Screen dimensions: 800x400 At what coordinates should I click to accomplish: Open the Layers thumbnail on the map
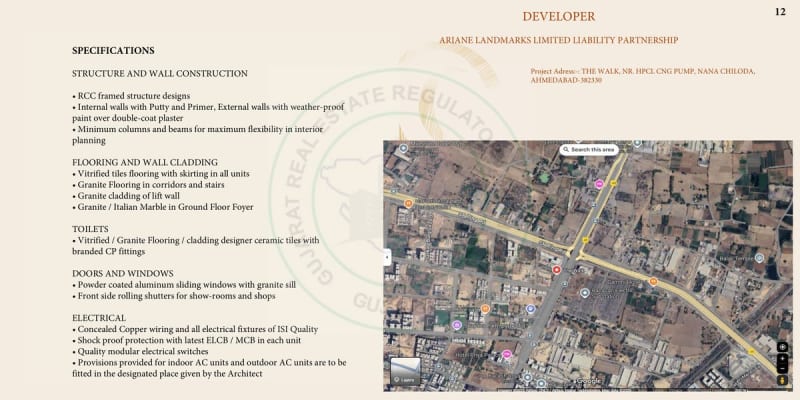tap(406, 371)
